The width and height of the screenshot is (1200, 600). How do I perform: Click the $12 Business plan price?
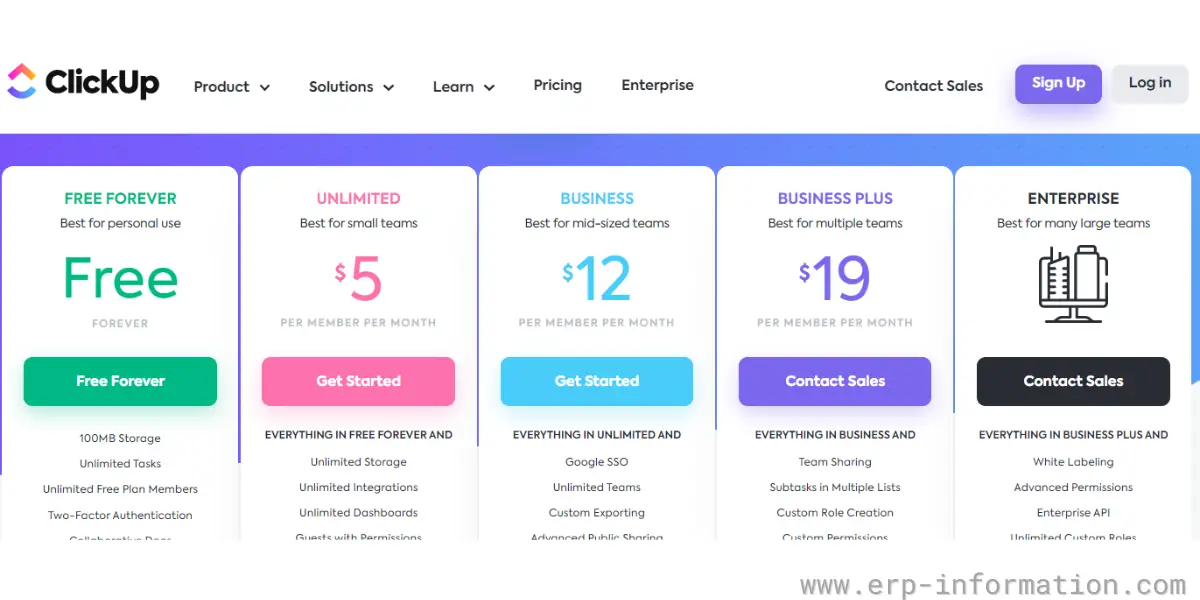pyautogui.click(x=597, y=280)
